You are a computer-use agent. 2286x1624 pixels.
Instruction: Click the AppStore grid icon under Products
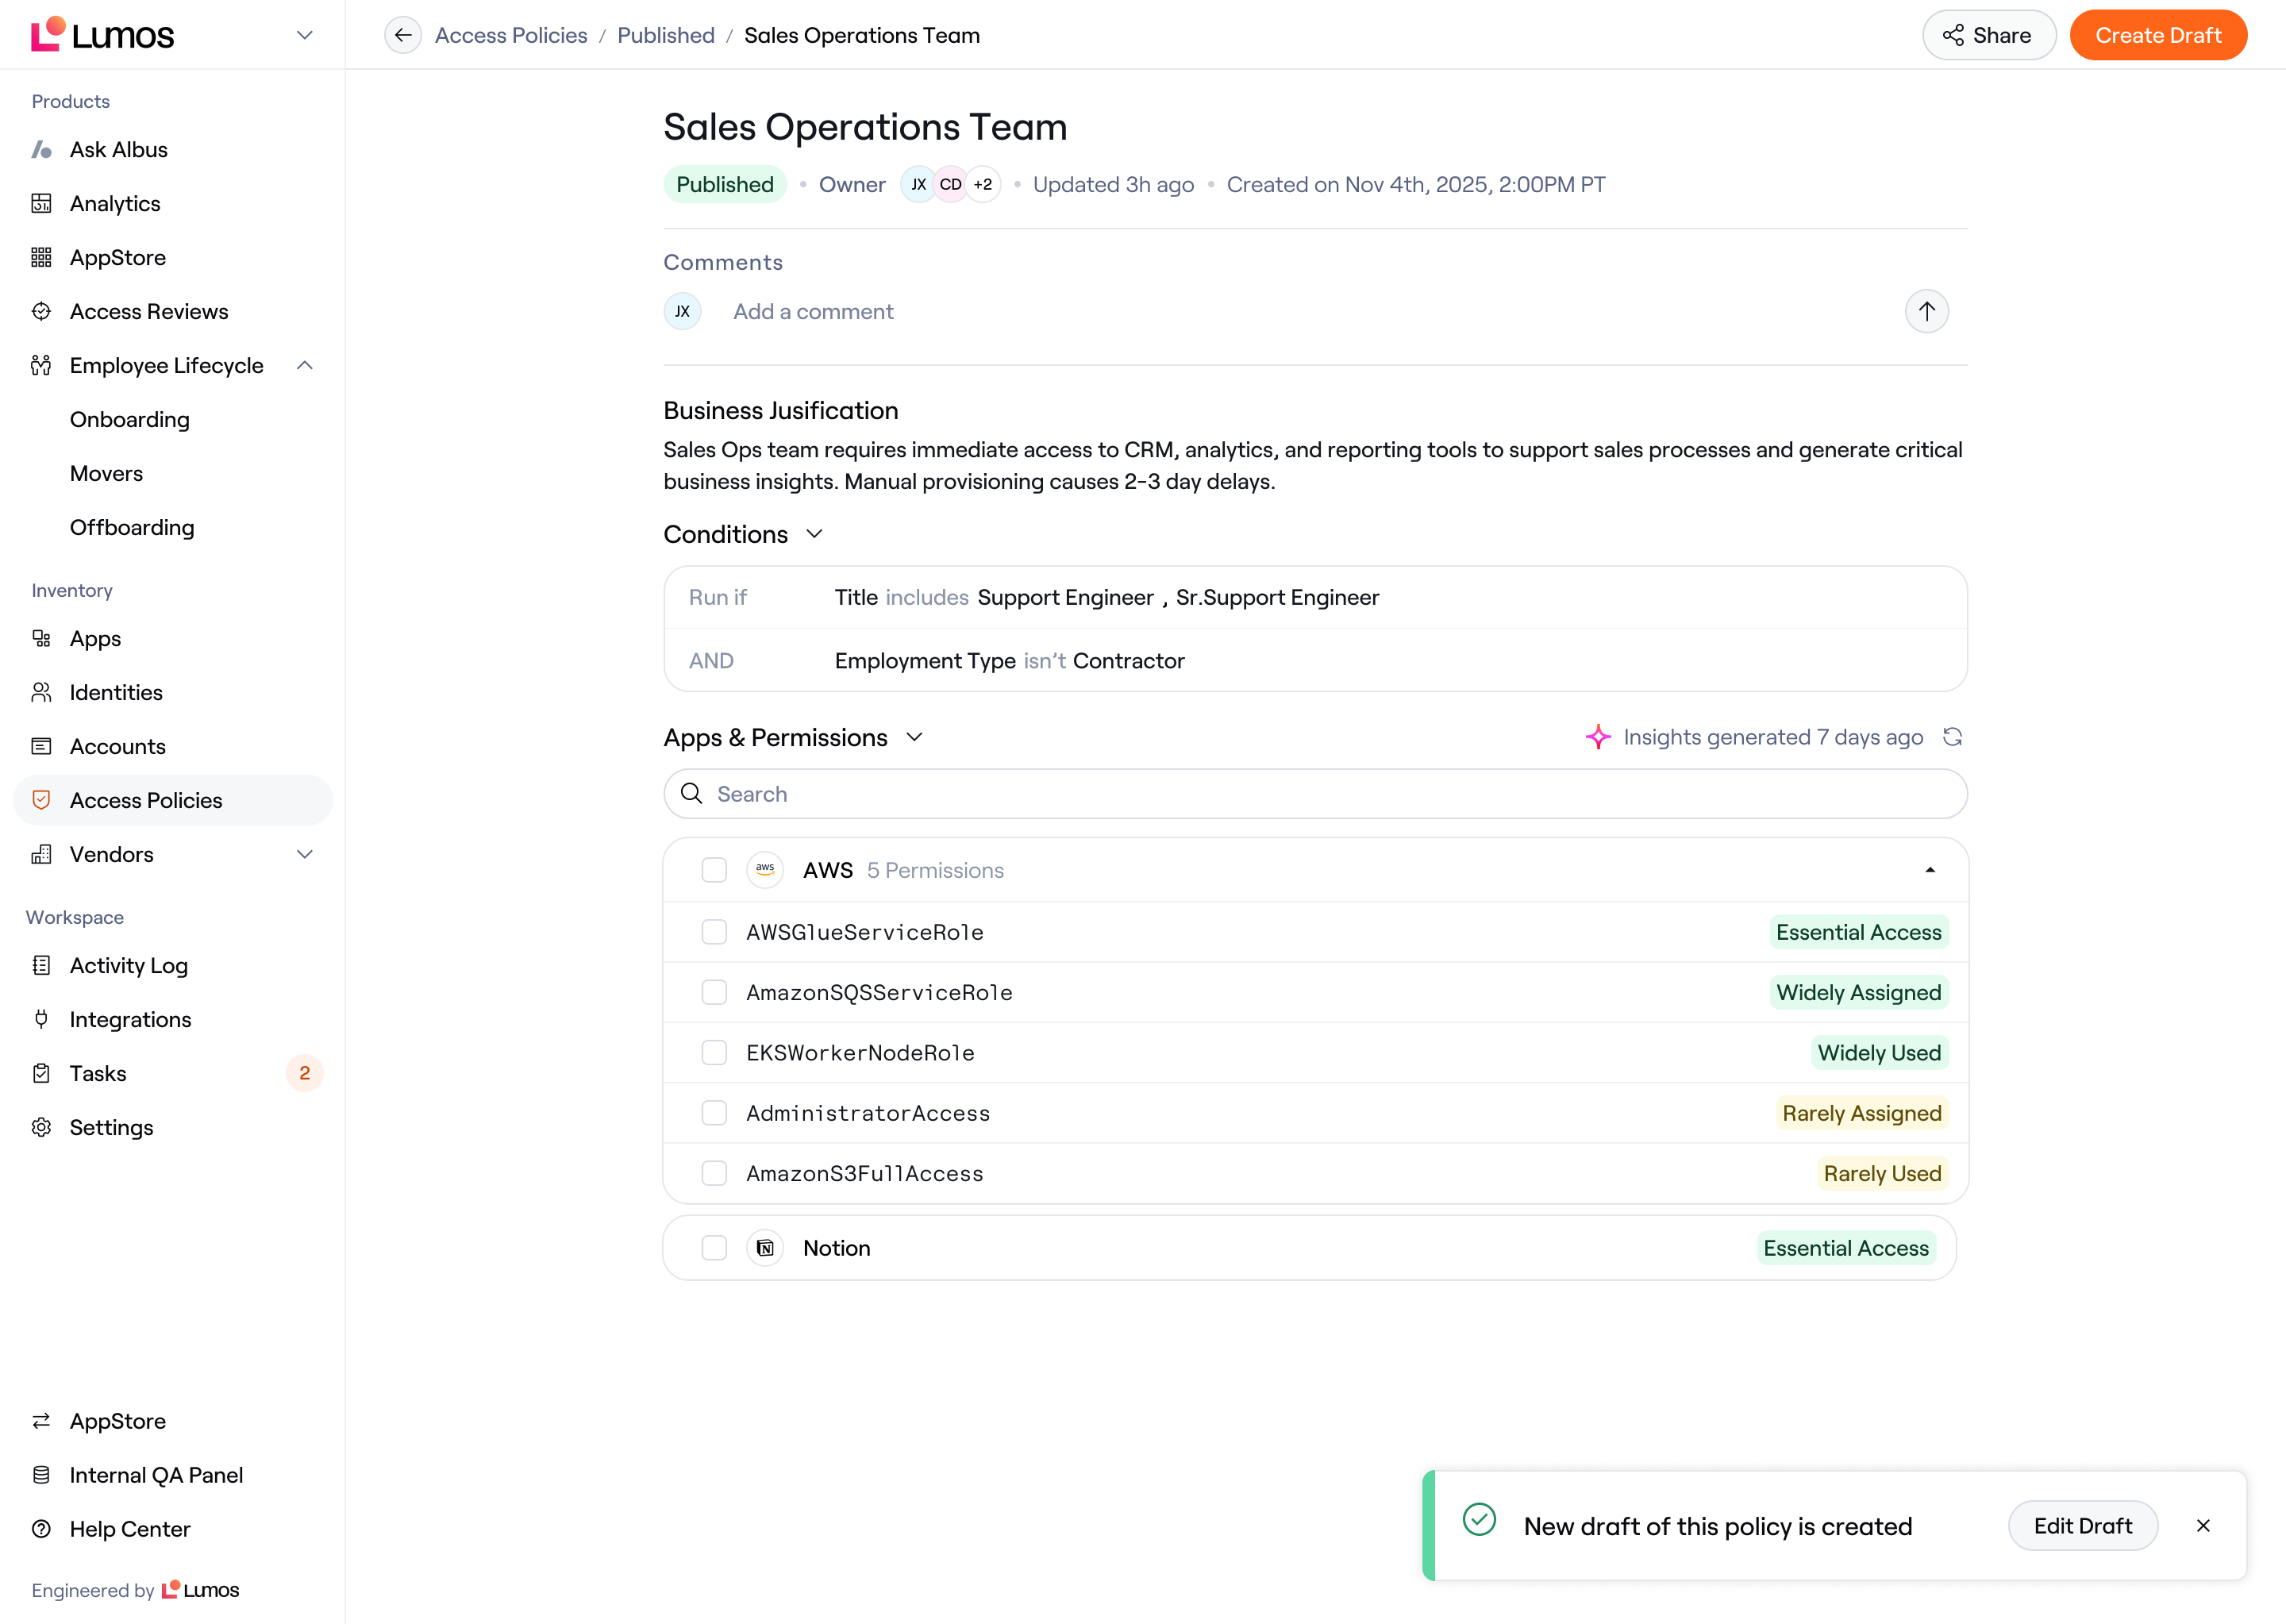41,258
